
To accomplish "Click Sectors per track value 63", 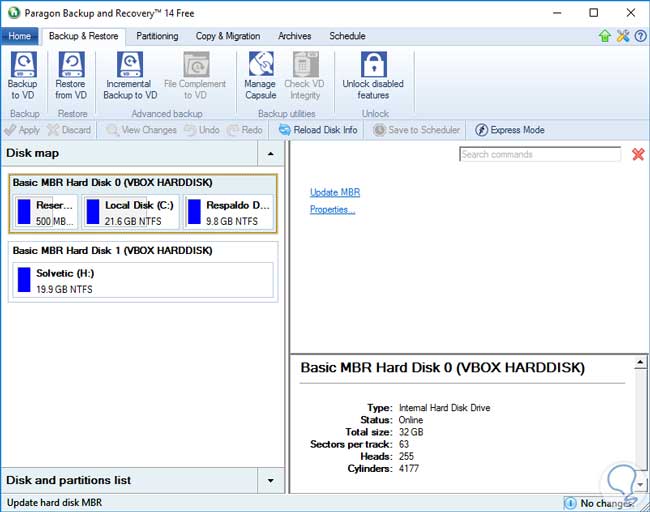I will 404,444.
